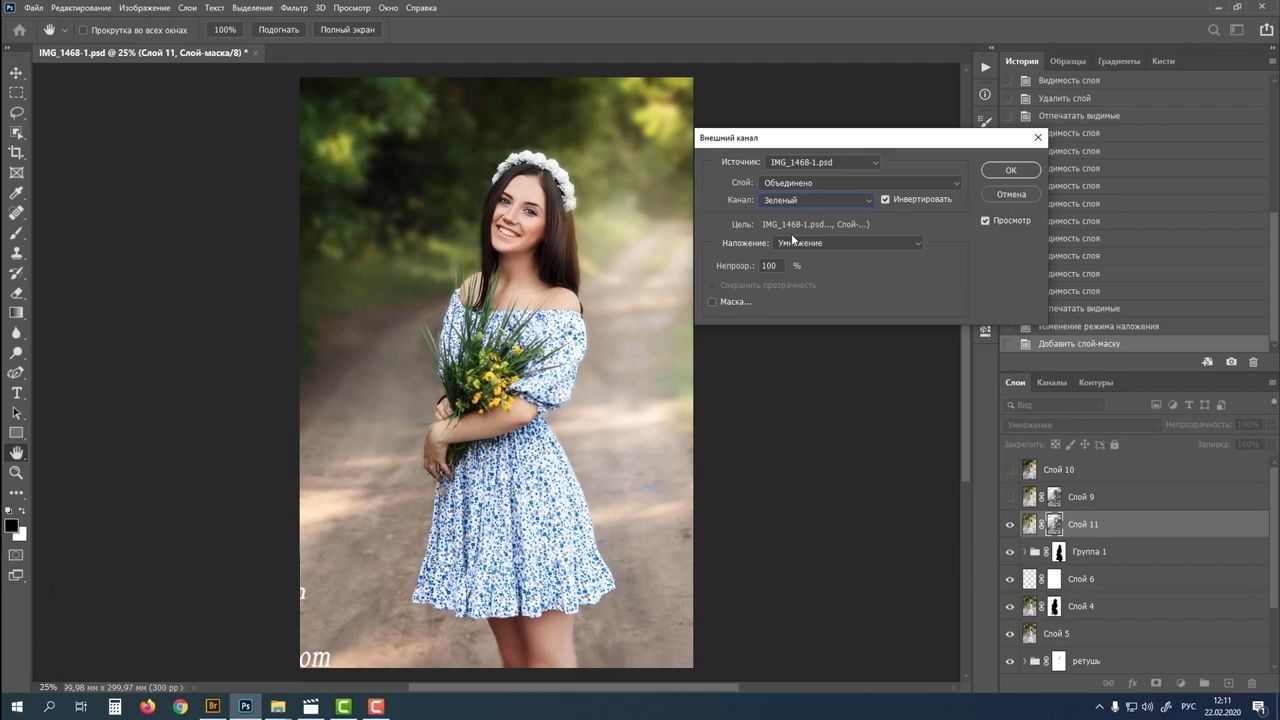Hide the Слой 5 layer
1280x720 pixels.
(x=1009, y=634)
